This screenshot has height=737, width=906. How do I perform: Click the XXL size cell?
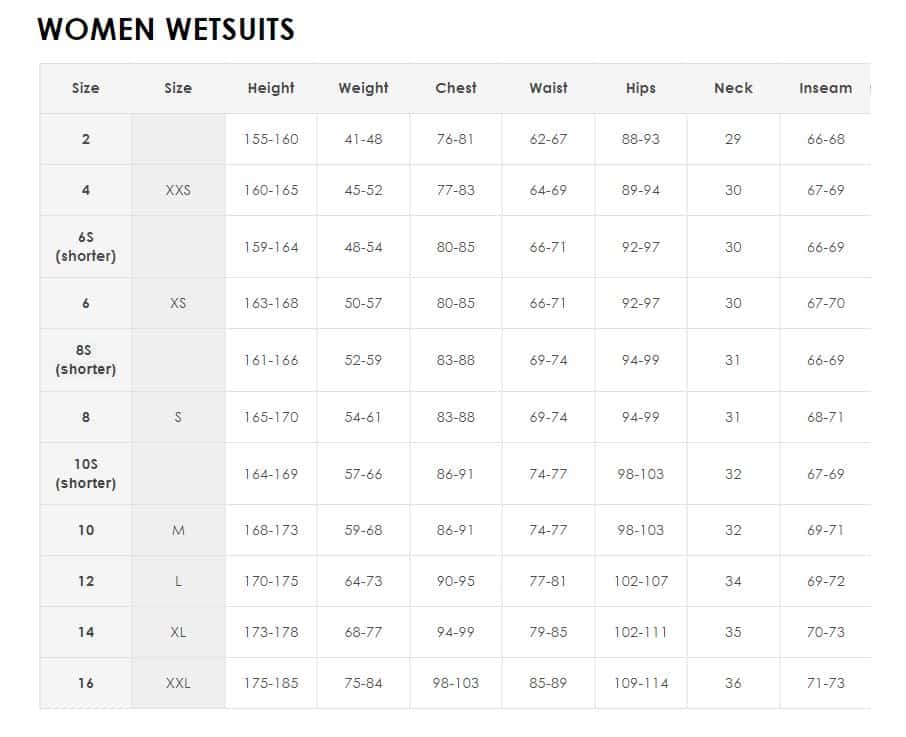(x=178, y=683)
